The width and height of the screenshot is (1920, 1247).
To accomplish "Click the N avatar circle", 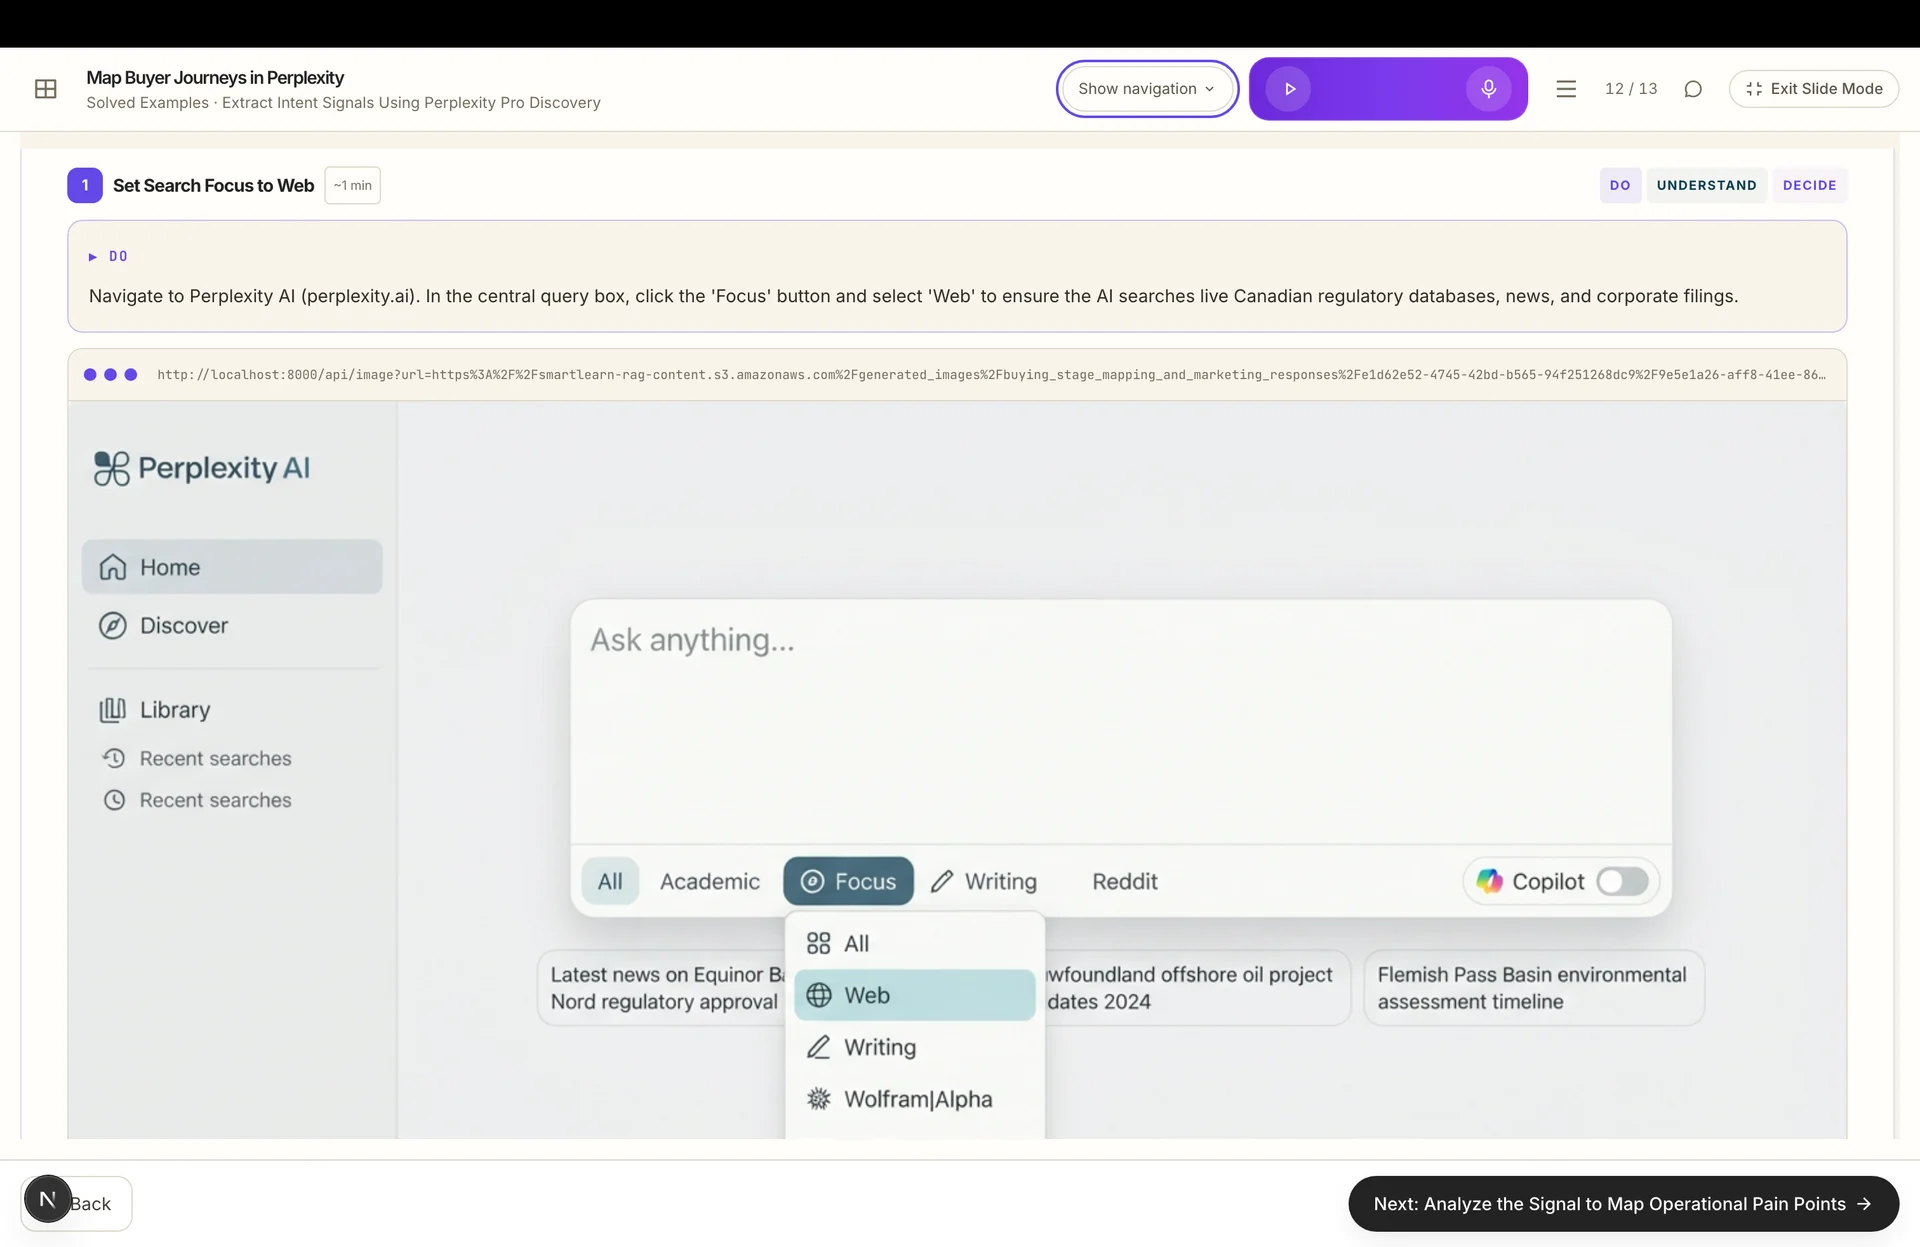I will tap(47, 1199).
